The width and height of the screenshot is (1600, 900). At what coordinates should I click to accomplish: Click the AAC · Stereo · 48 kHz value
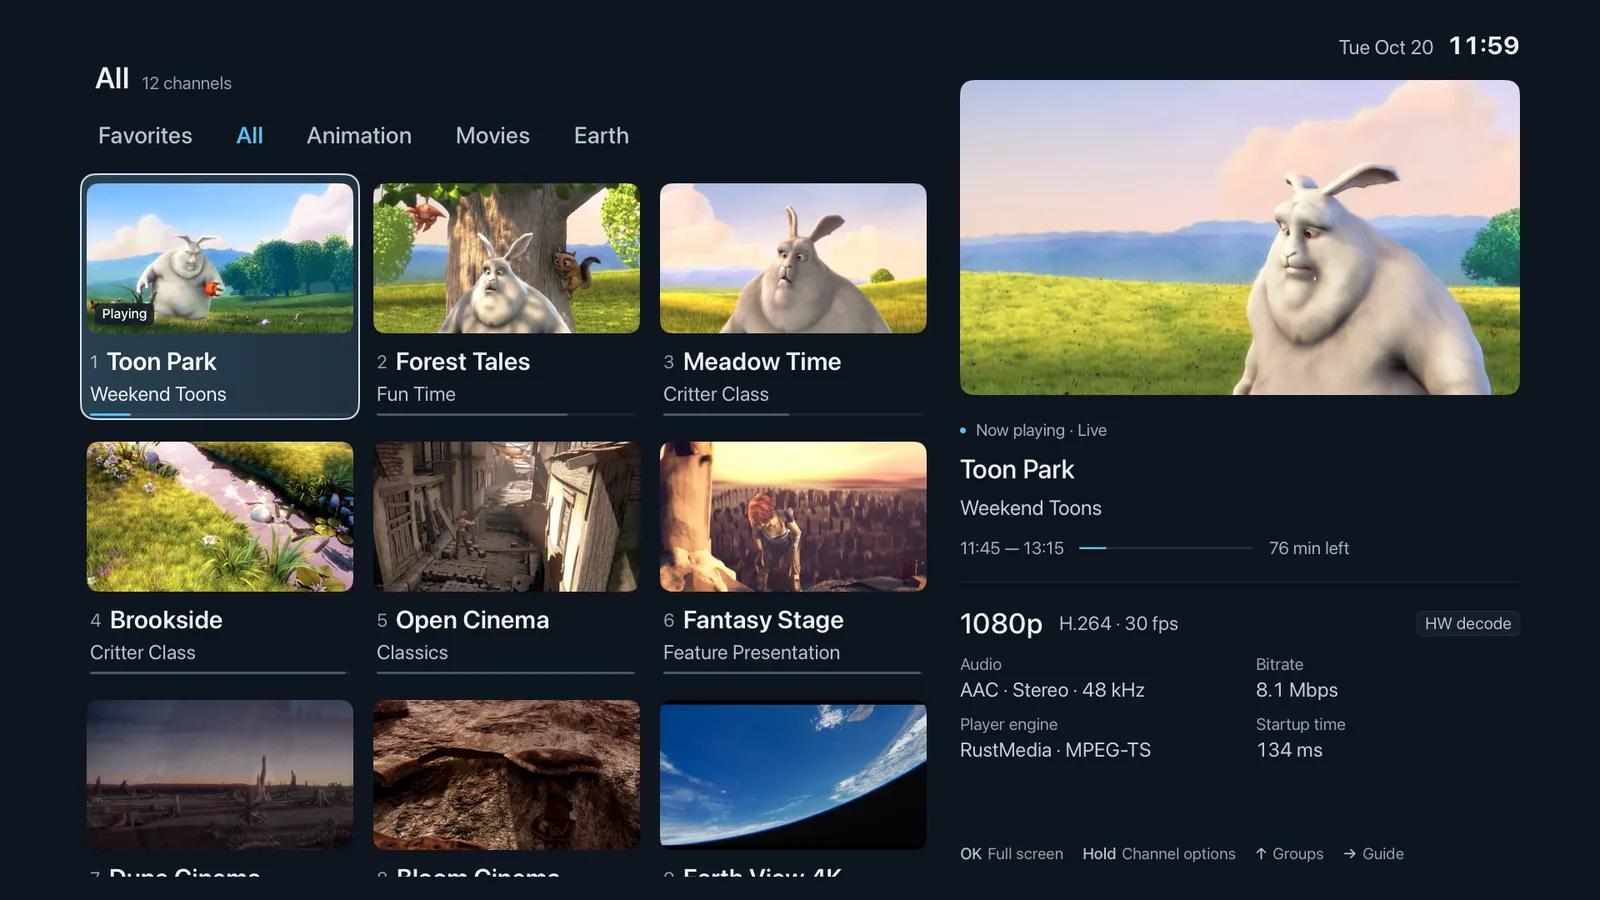(x=1052, y=690)
